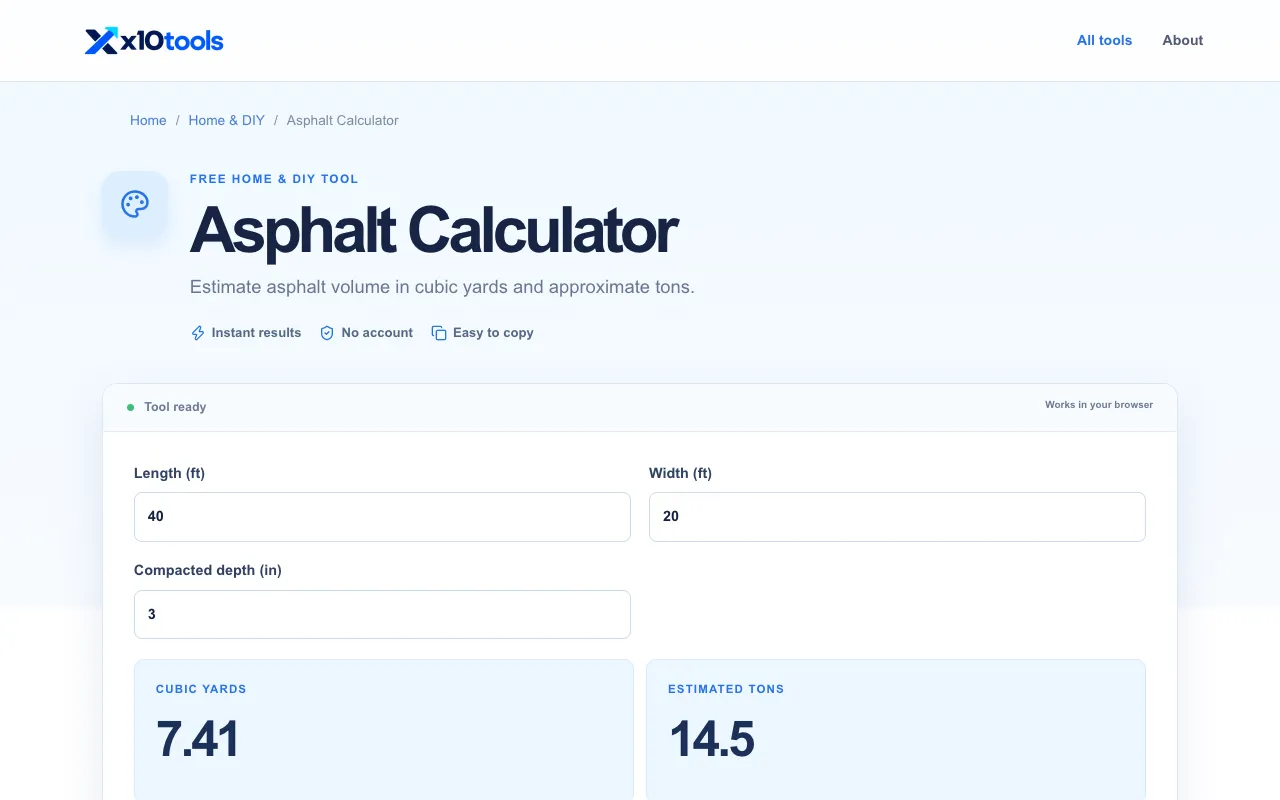The width and height of the screenshot is (1280, 800).
Task: Click the green Tool ready status dot
Action: click(x=130, y=407)
